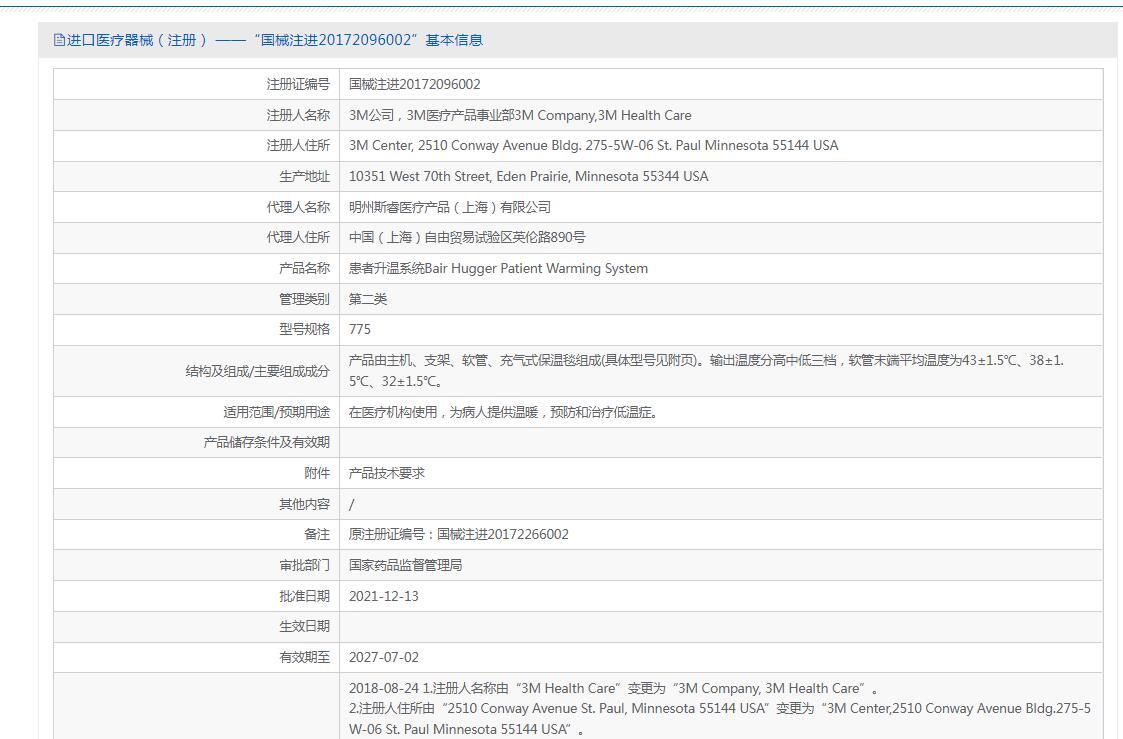Click the 适用范围/预期用途 value text
Screen dimensions: 1123x739
point(503,412)
